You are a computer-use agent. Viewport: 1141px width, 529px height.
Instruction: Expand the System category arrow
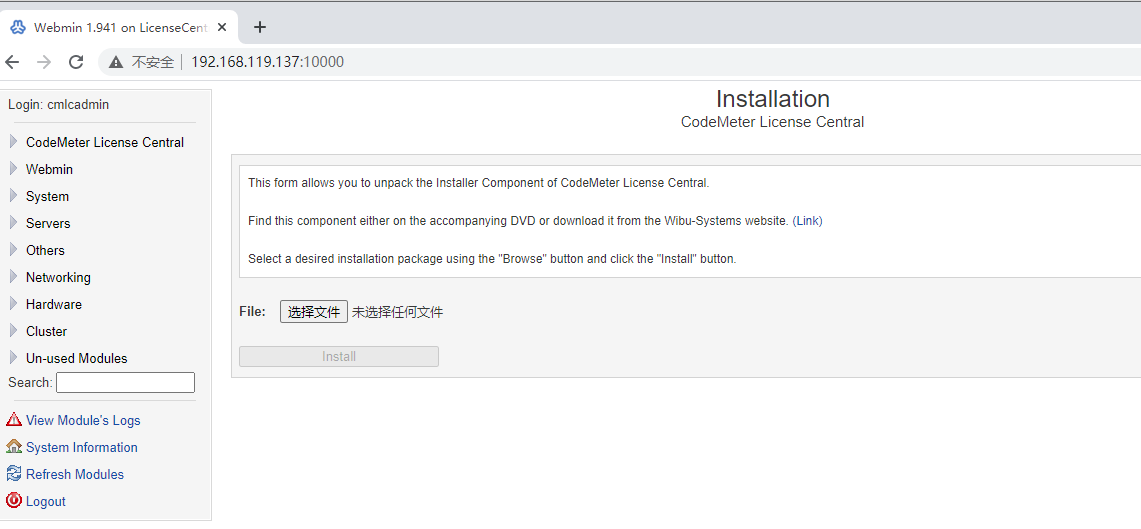(x=13, y=195)
